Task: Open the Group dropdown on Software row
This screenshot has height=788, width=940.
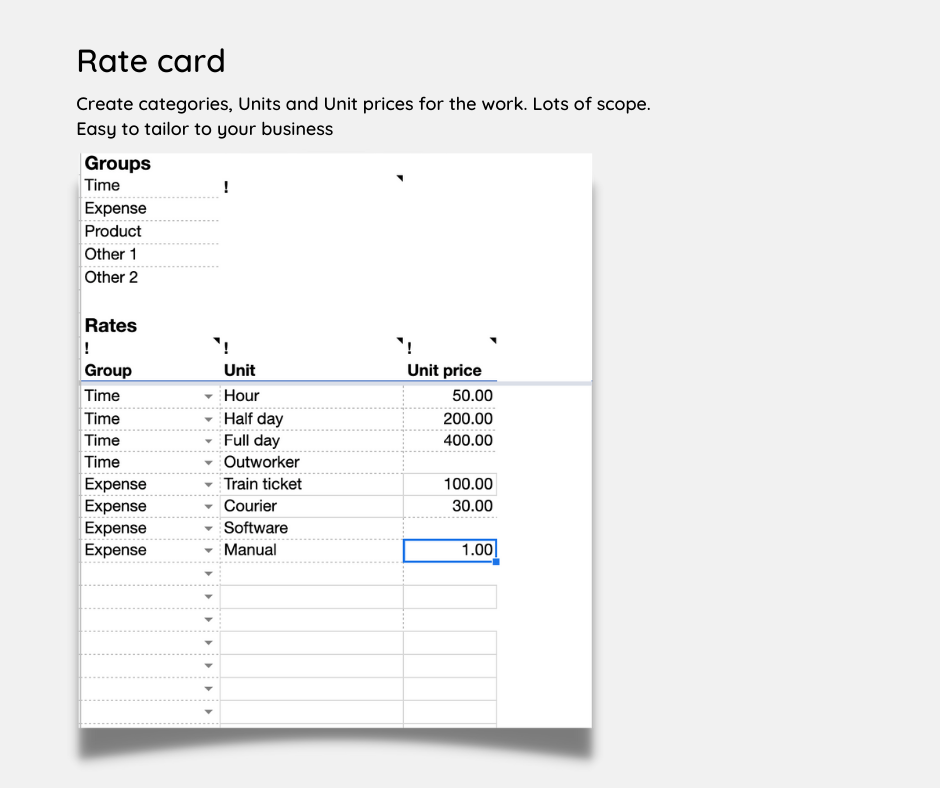Action: pos(209,529)
